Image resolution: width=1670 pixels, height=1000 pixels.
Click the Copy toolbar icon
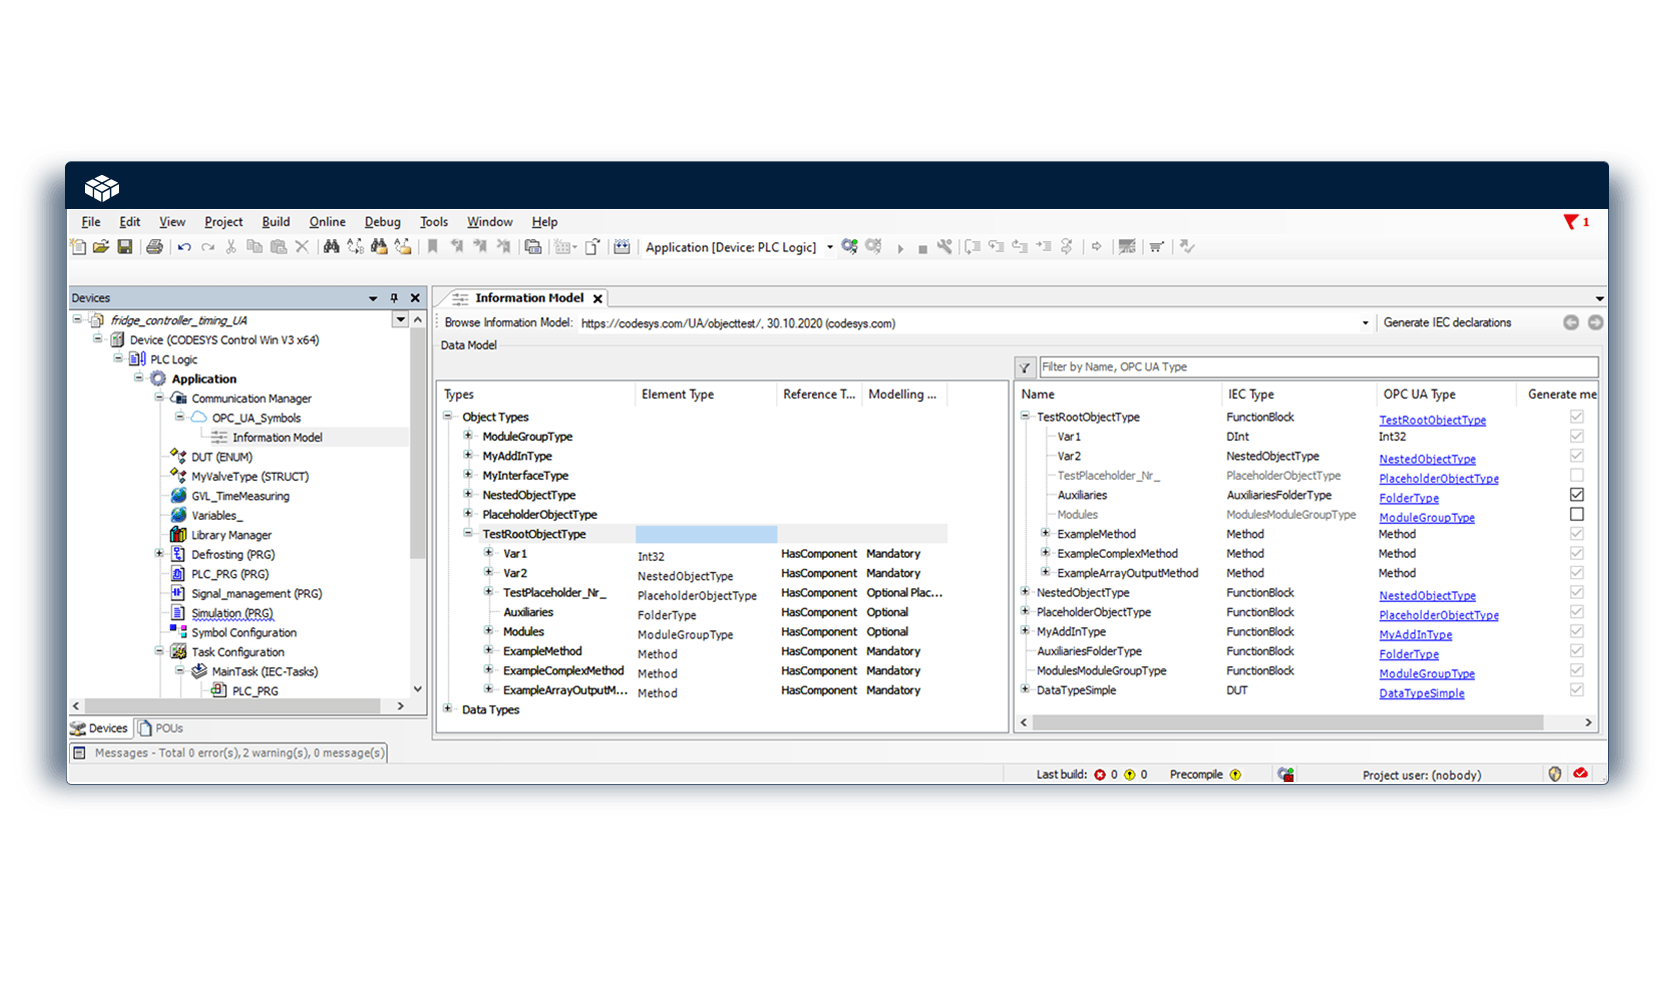[255, 247]
